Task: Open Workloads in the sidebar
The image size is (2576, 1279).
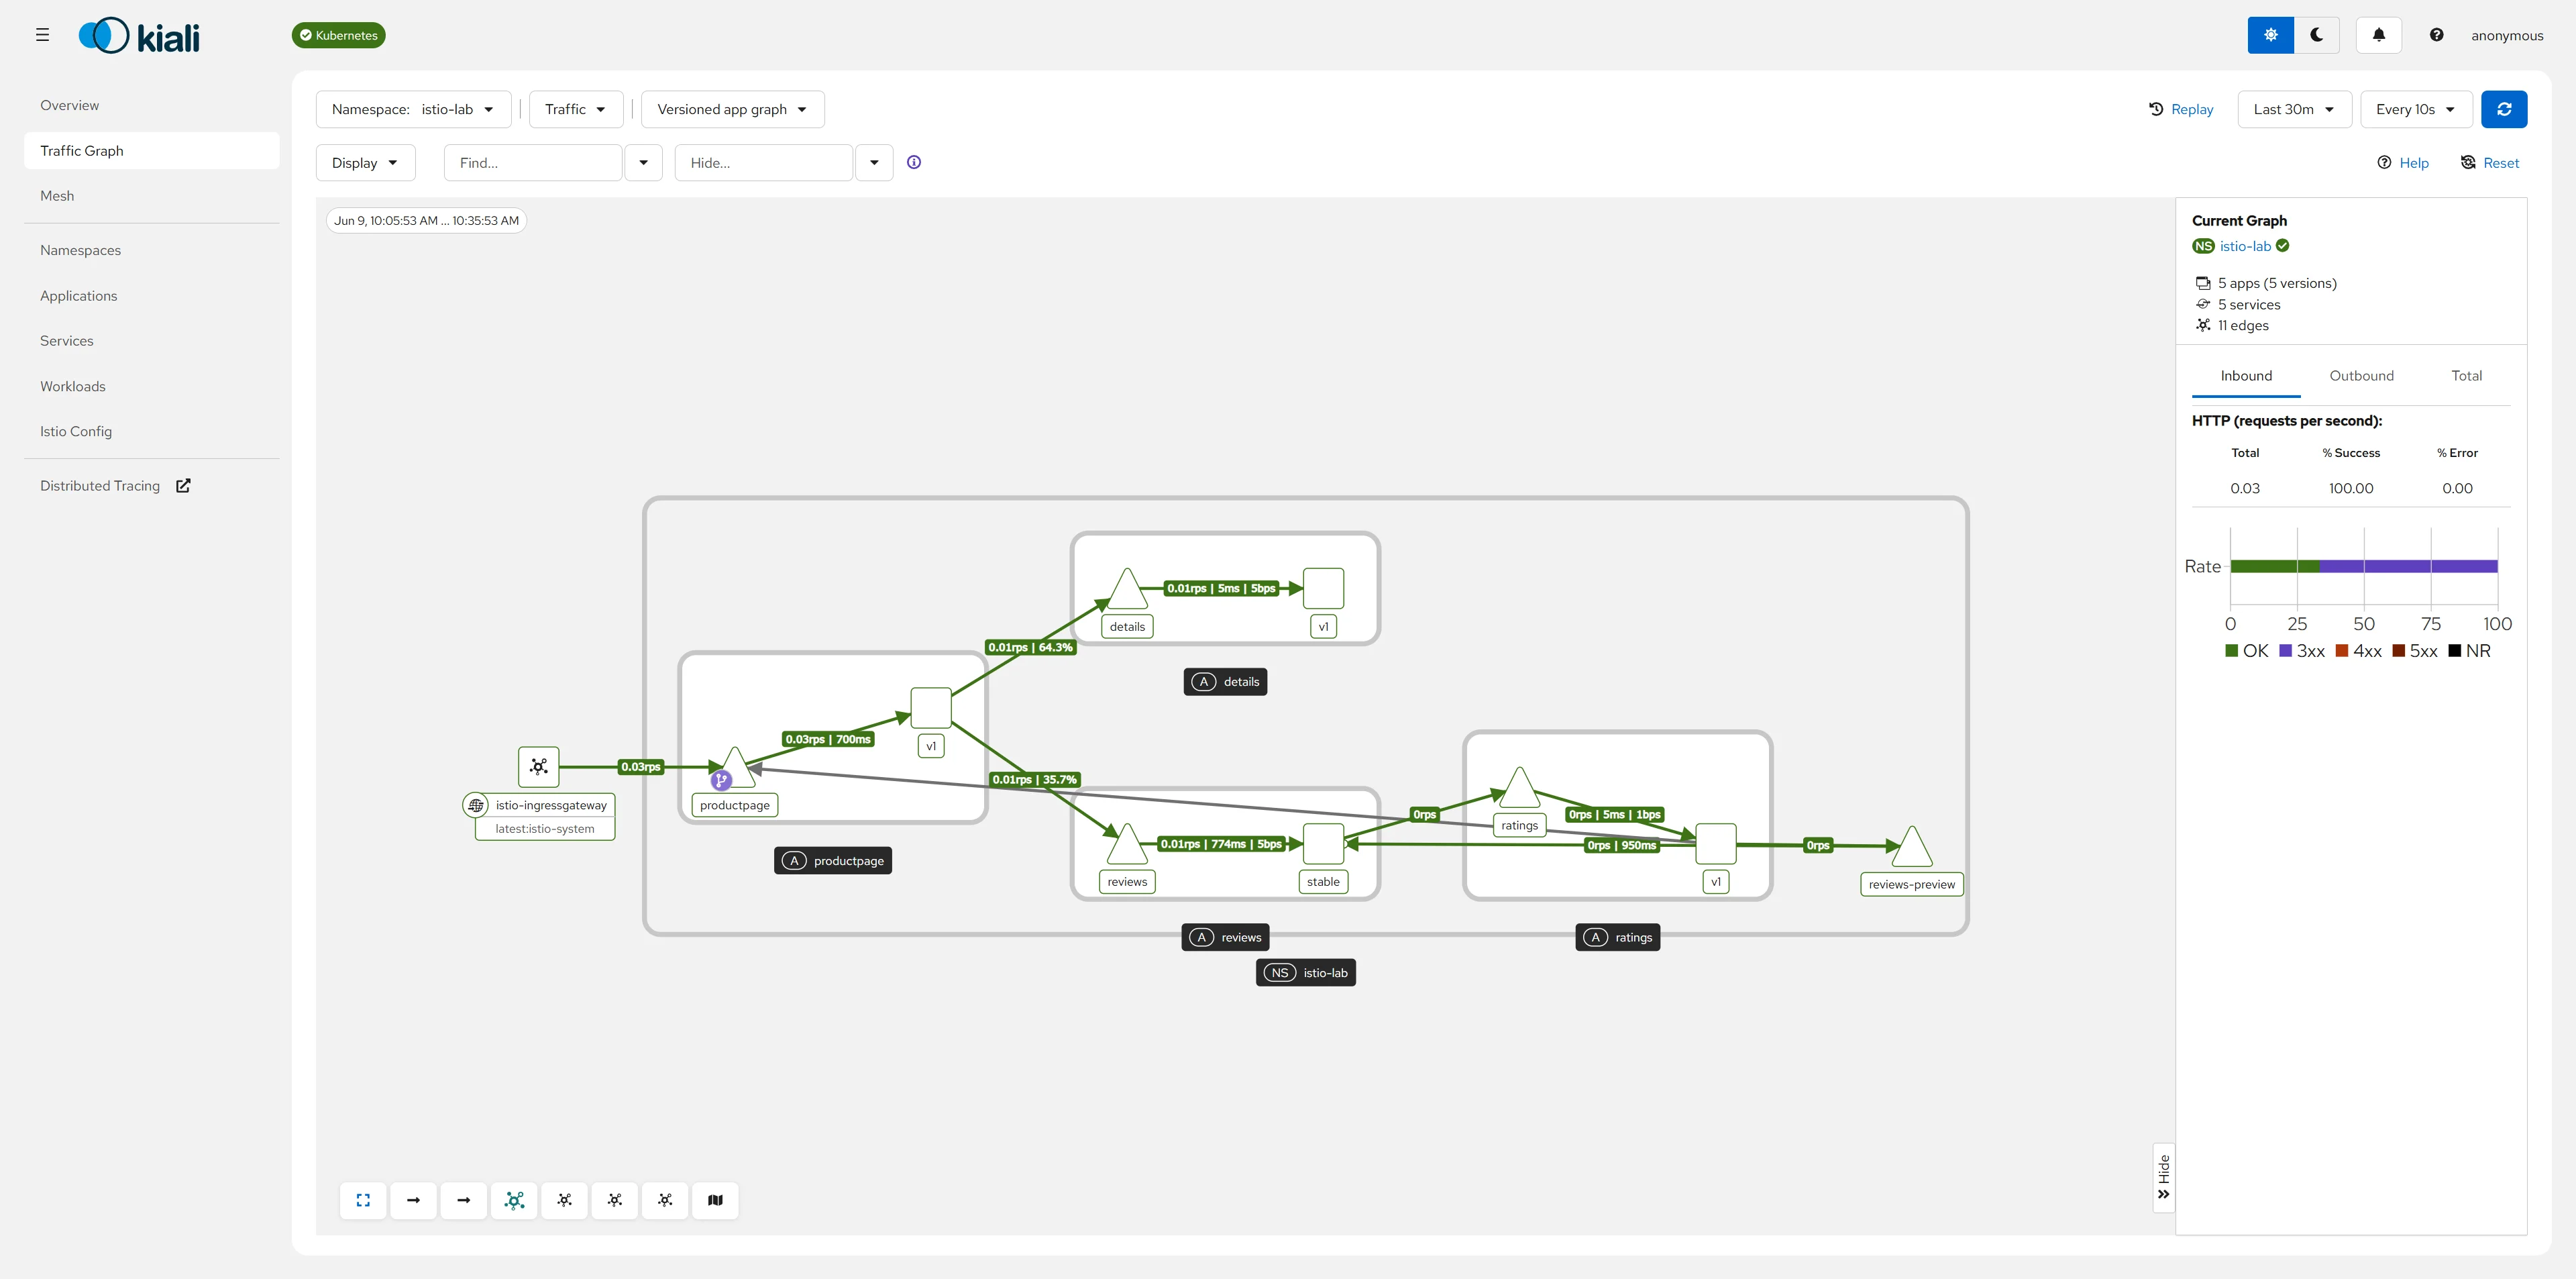Action: pyautogui.click(x=152, y=386)
